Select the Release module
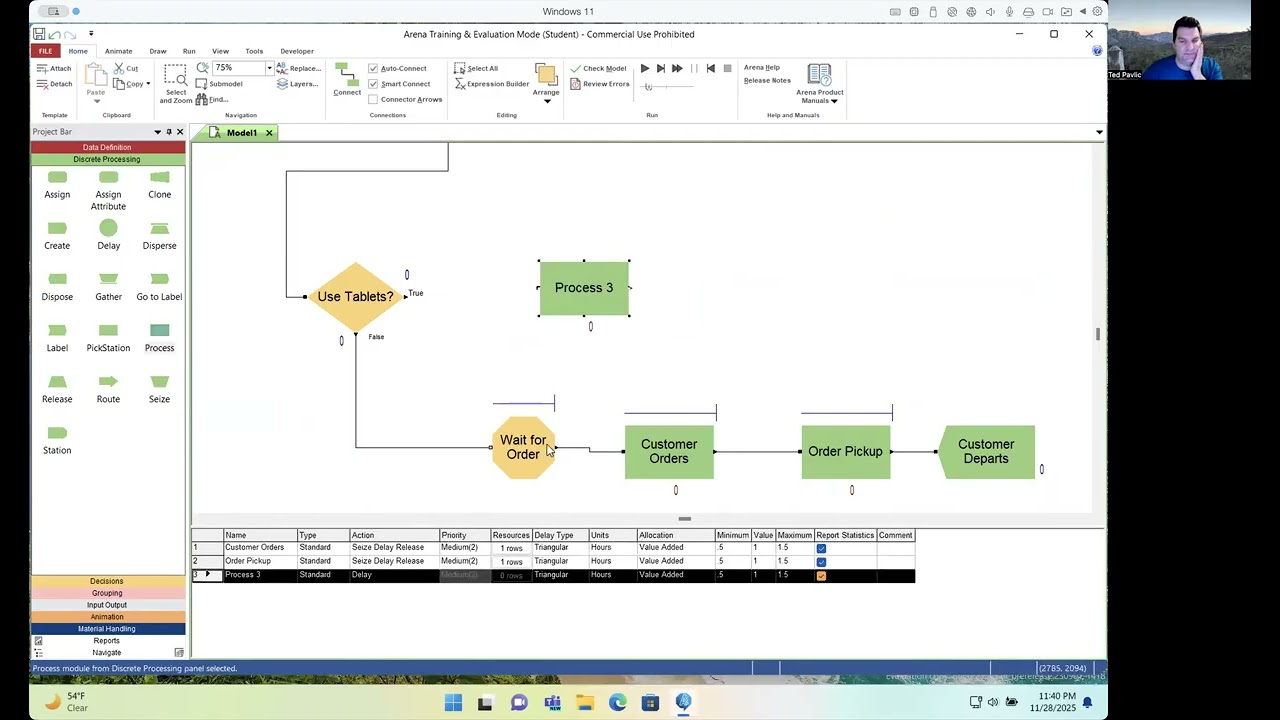This screenshot has width=1280, height=720. (57, 388)
